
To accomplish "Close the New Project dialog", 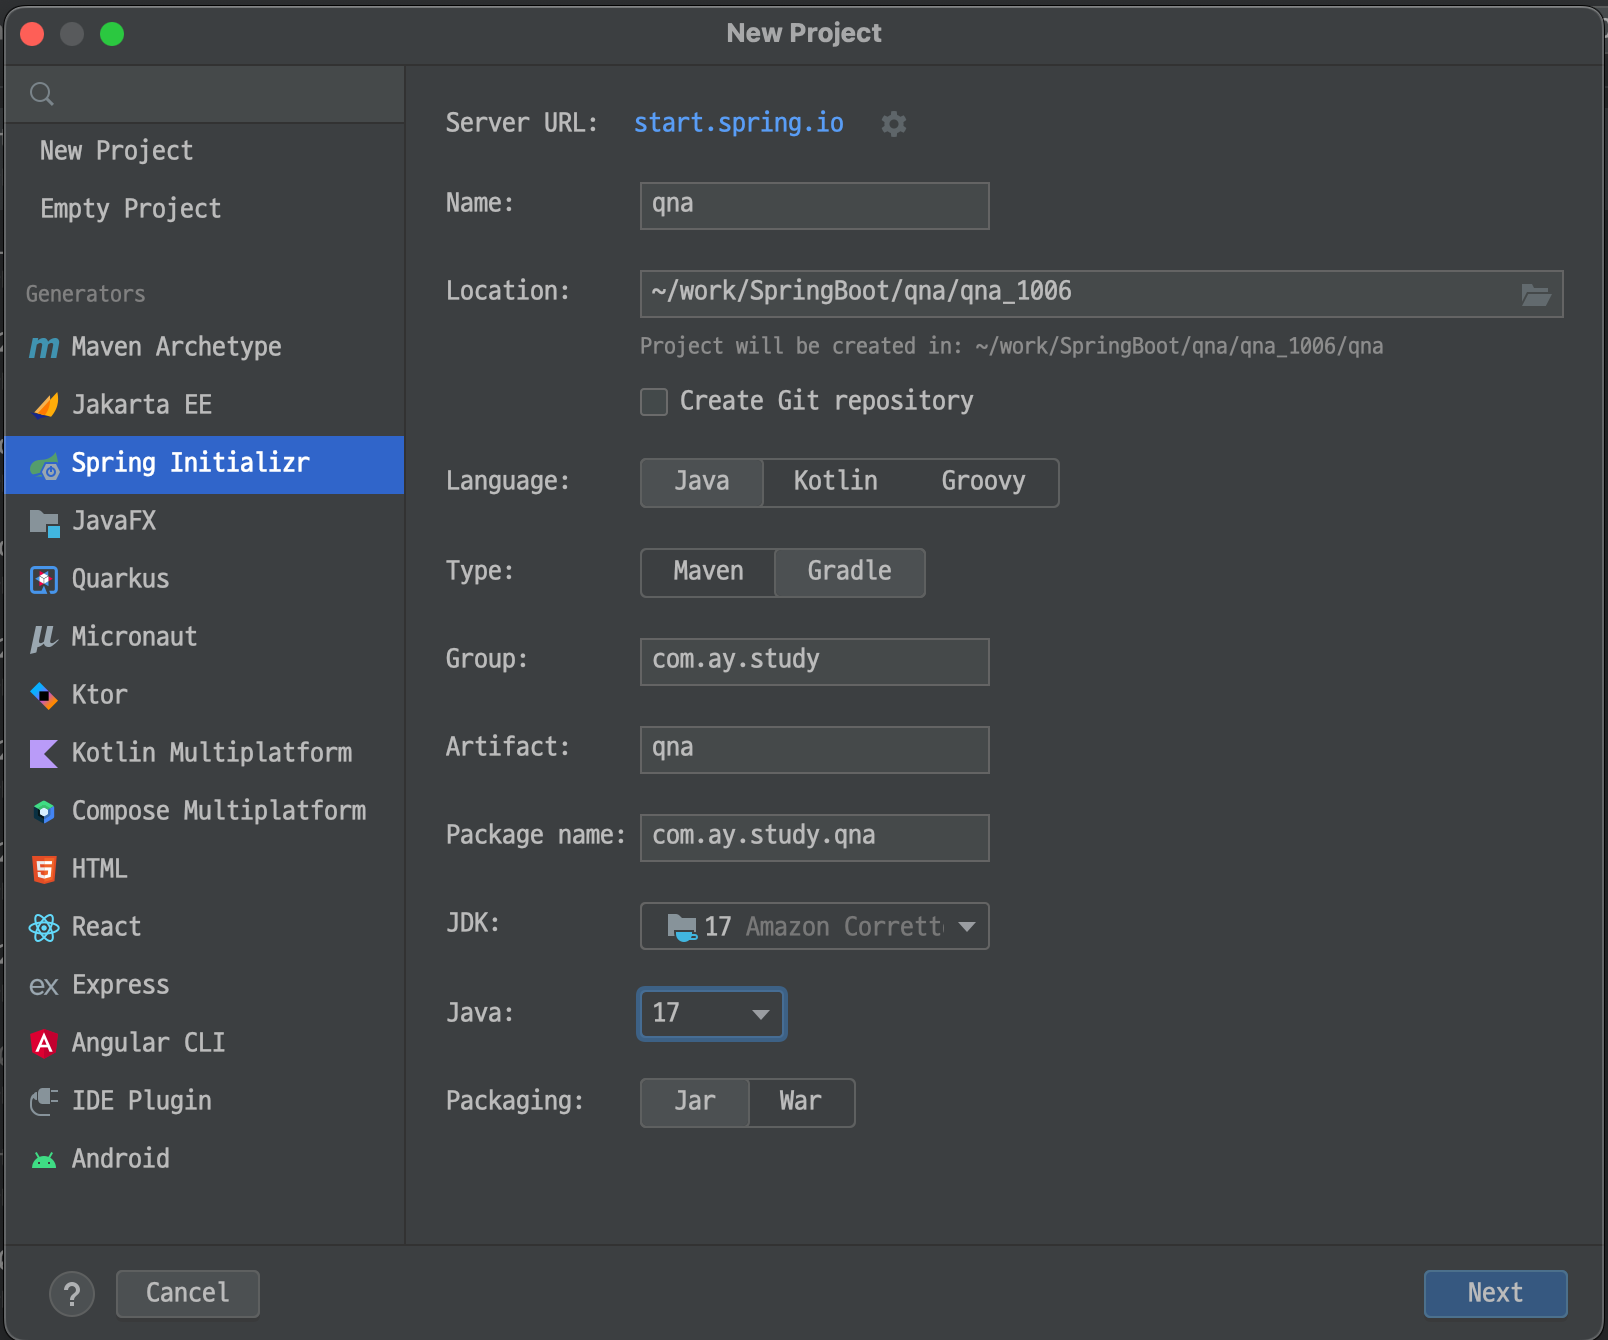I will [x=32, y=34].
